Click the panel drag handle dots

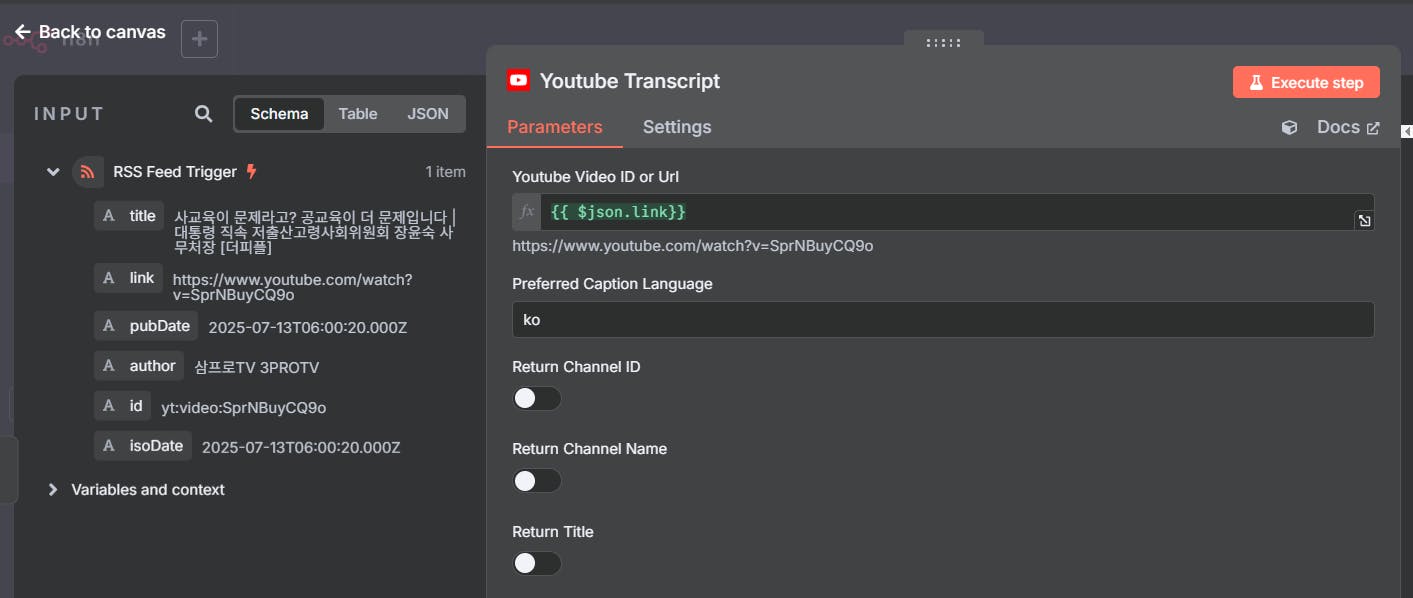(x=944, y=43)
